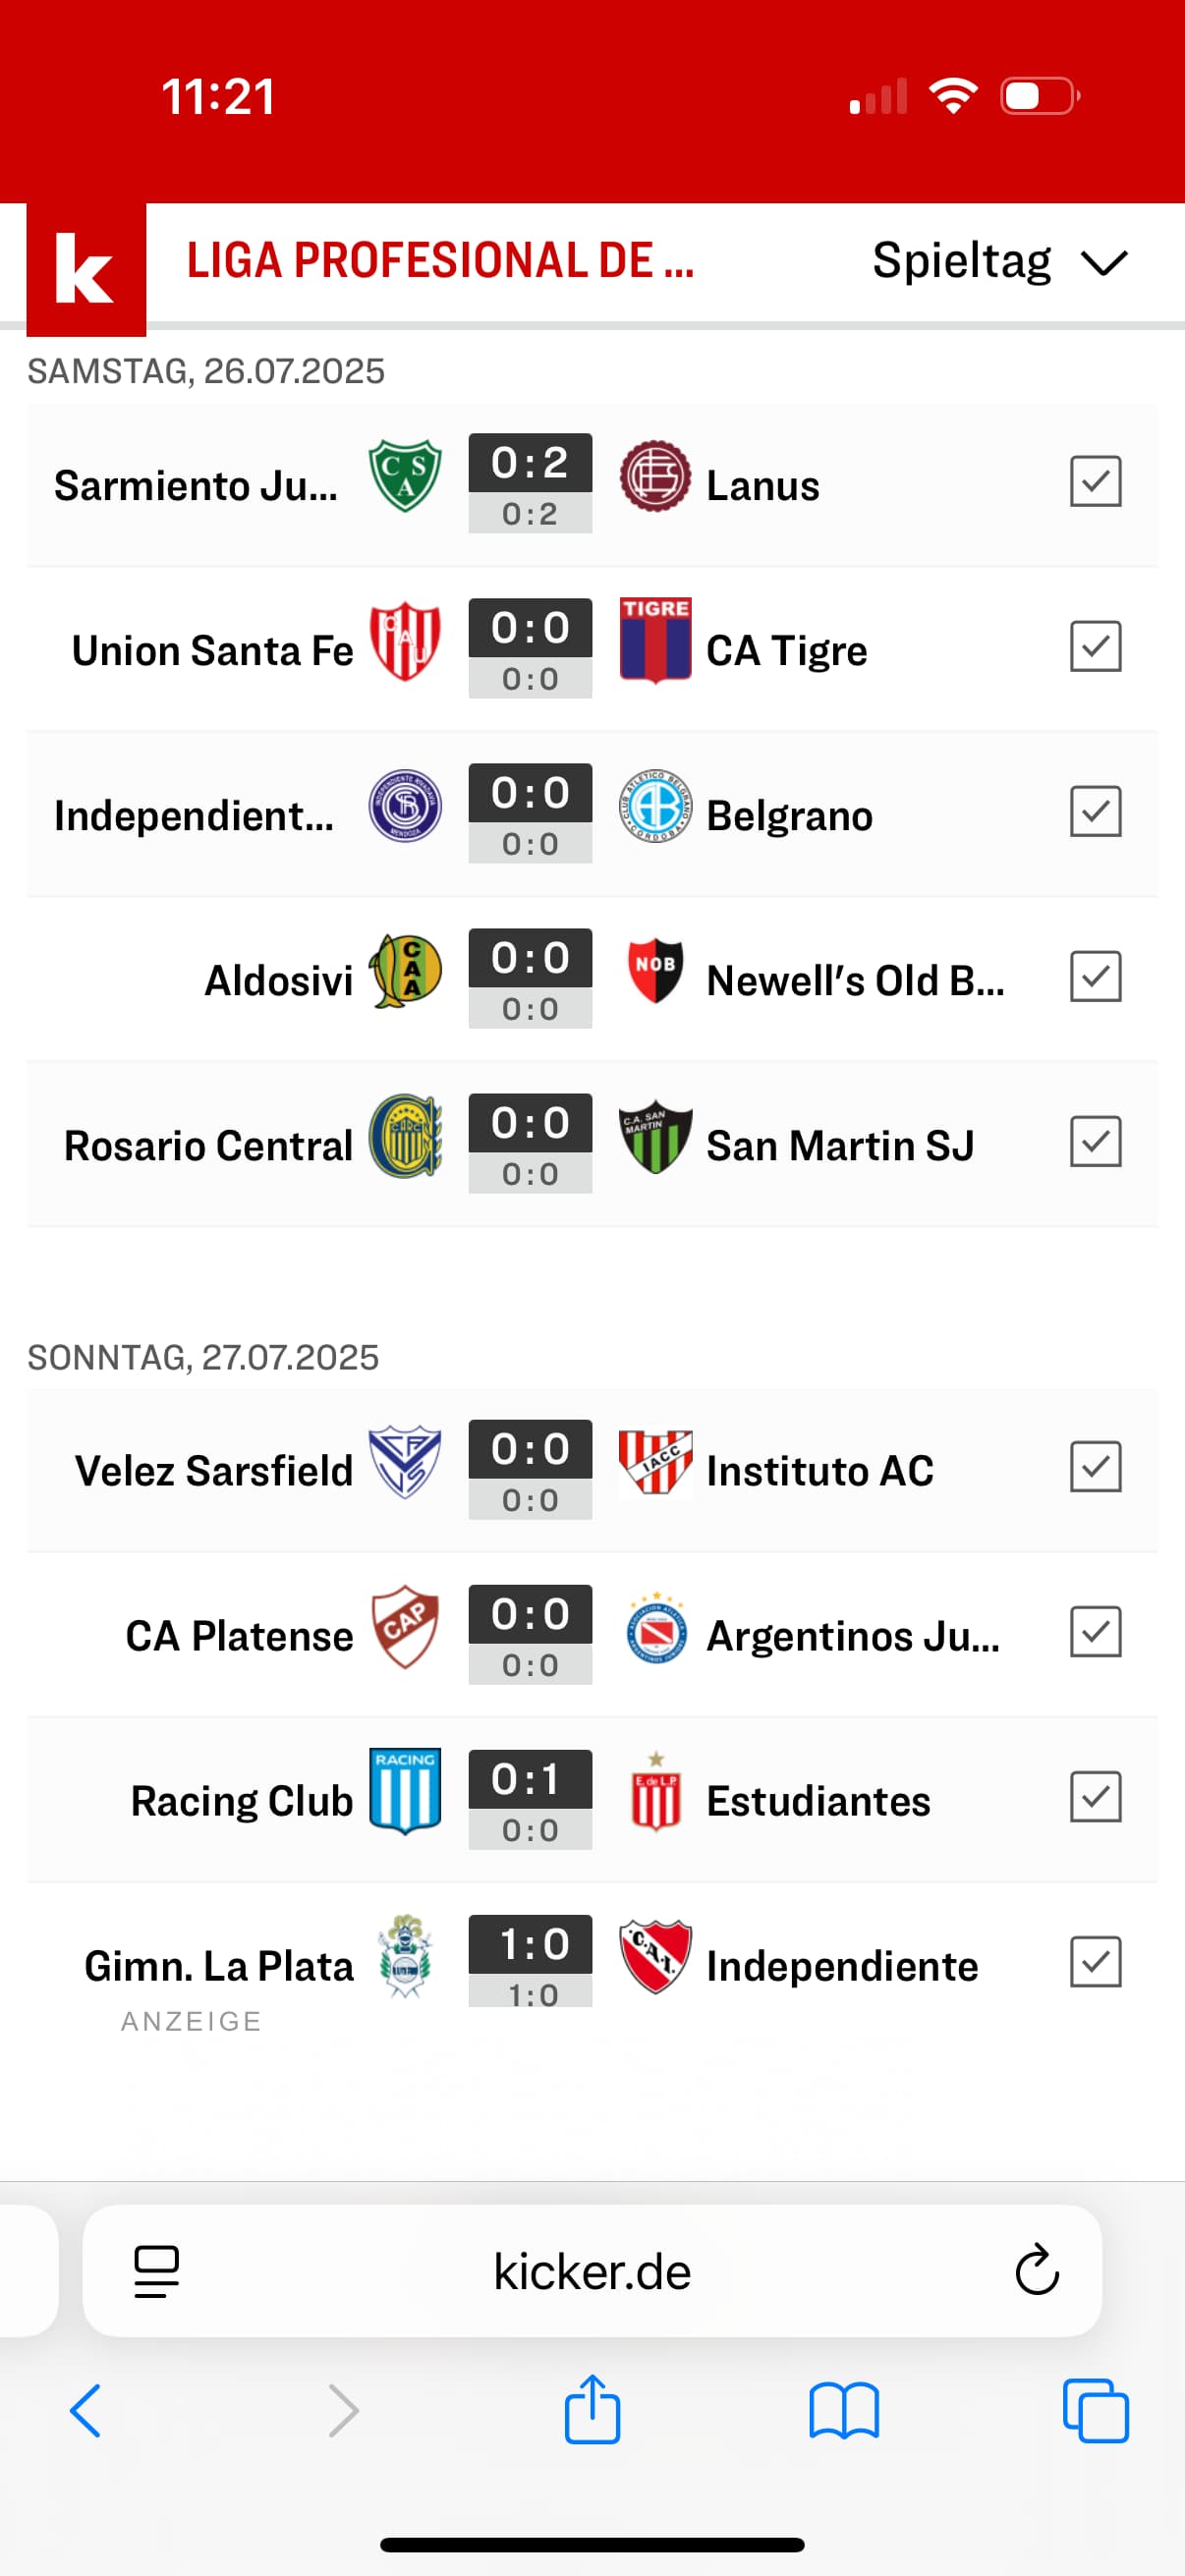Select the Velez Sarsfield team name
The image size is (1185, 2576).
click(x=214, y=1471)
